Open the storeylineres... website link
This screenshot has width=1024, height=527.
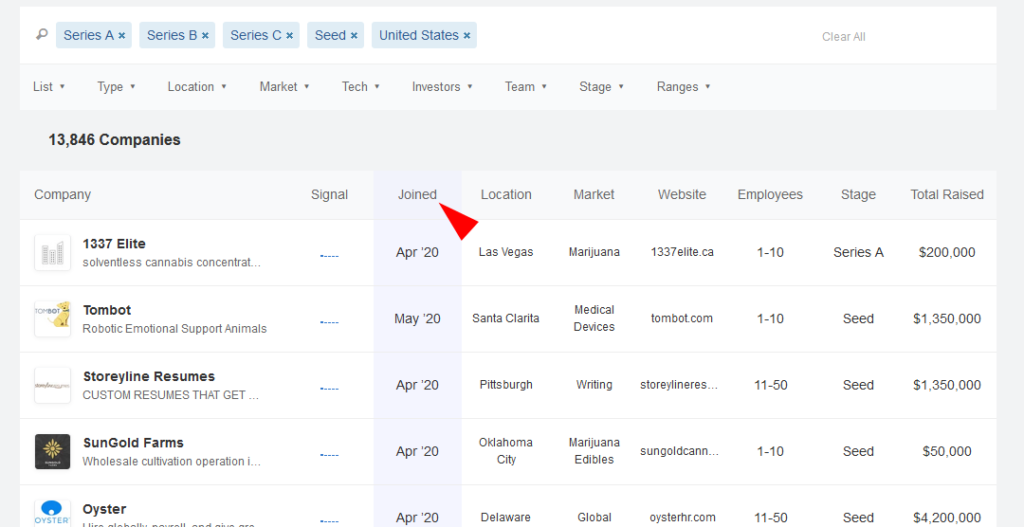(x=679, y=385)
